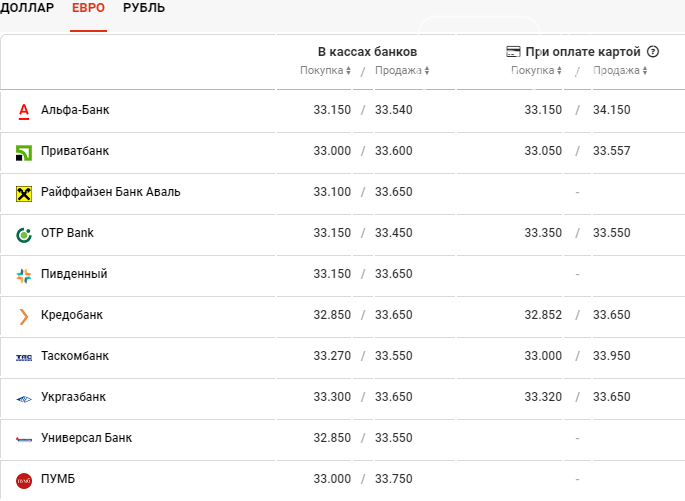The width and height of the screenshot is (685, 501).
Task: Click the OTP Bank green logo icon
Action: point(24,235)
